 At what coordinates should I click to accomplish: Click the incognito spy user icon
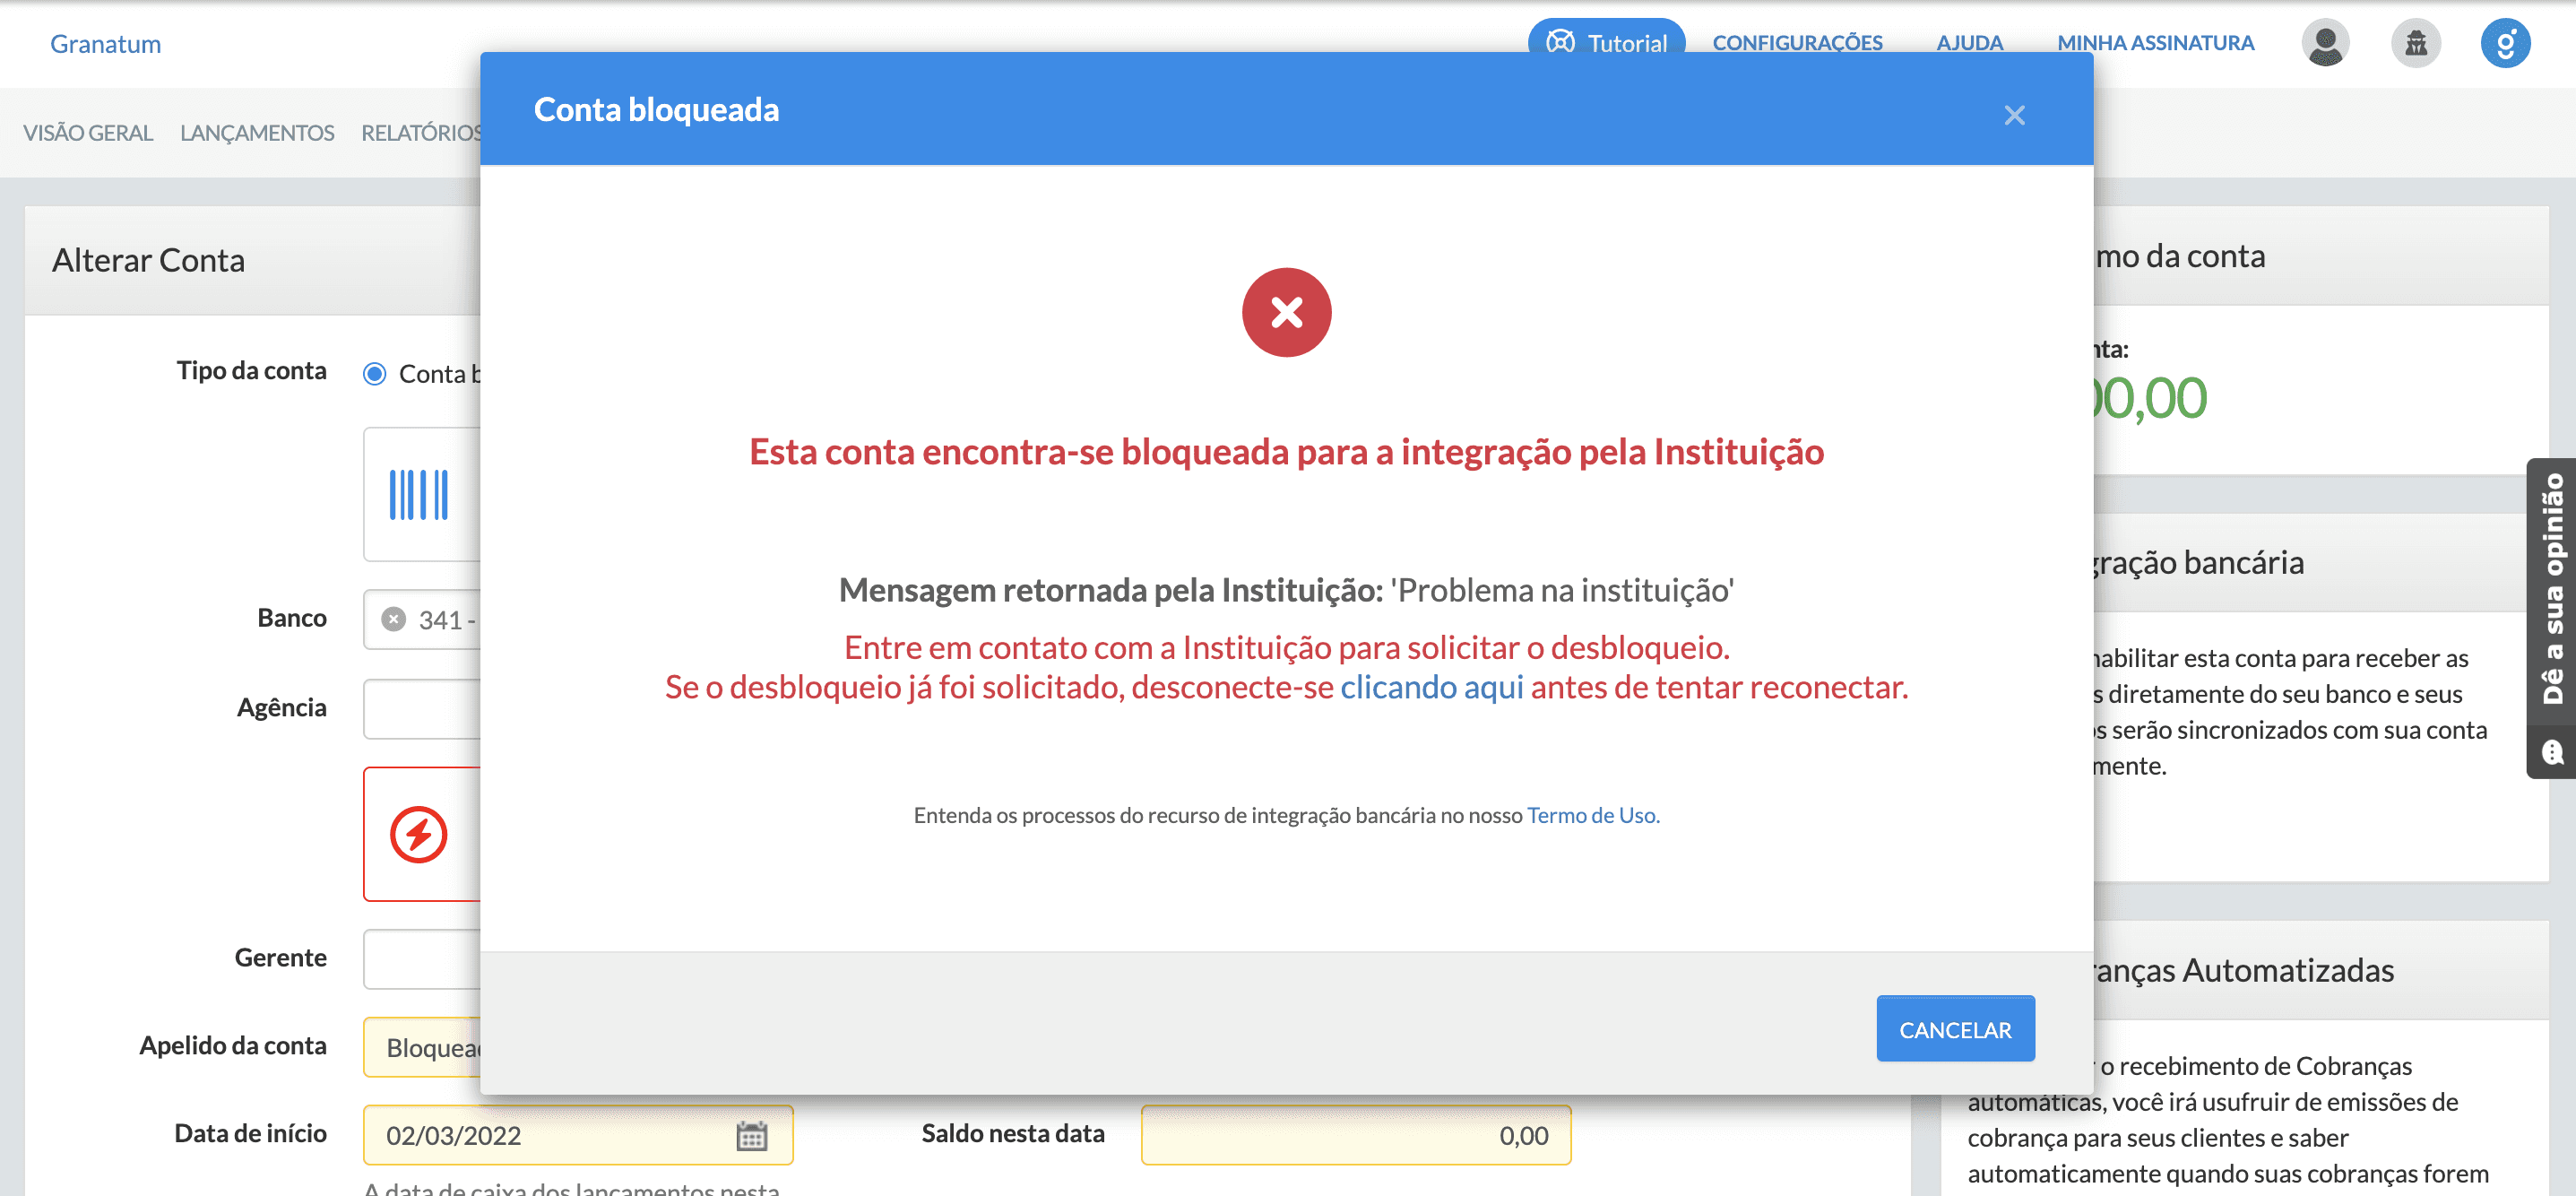(x=2416, y=42)
